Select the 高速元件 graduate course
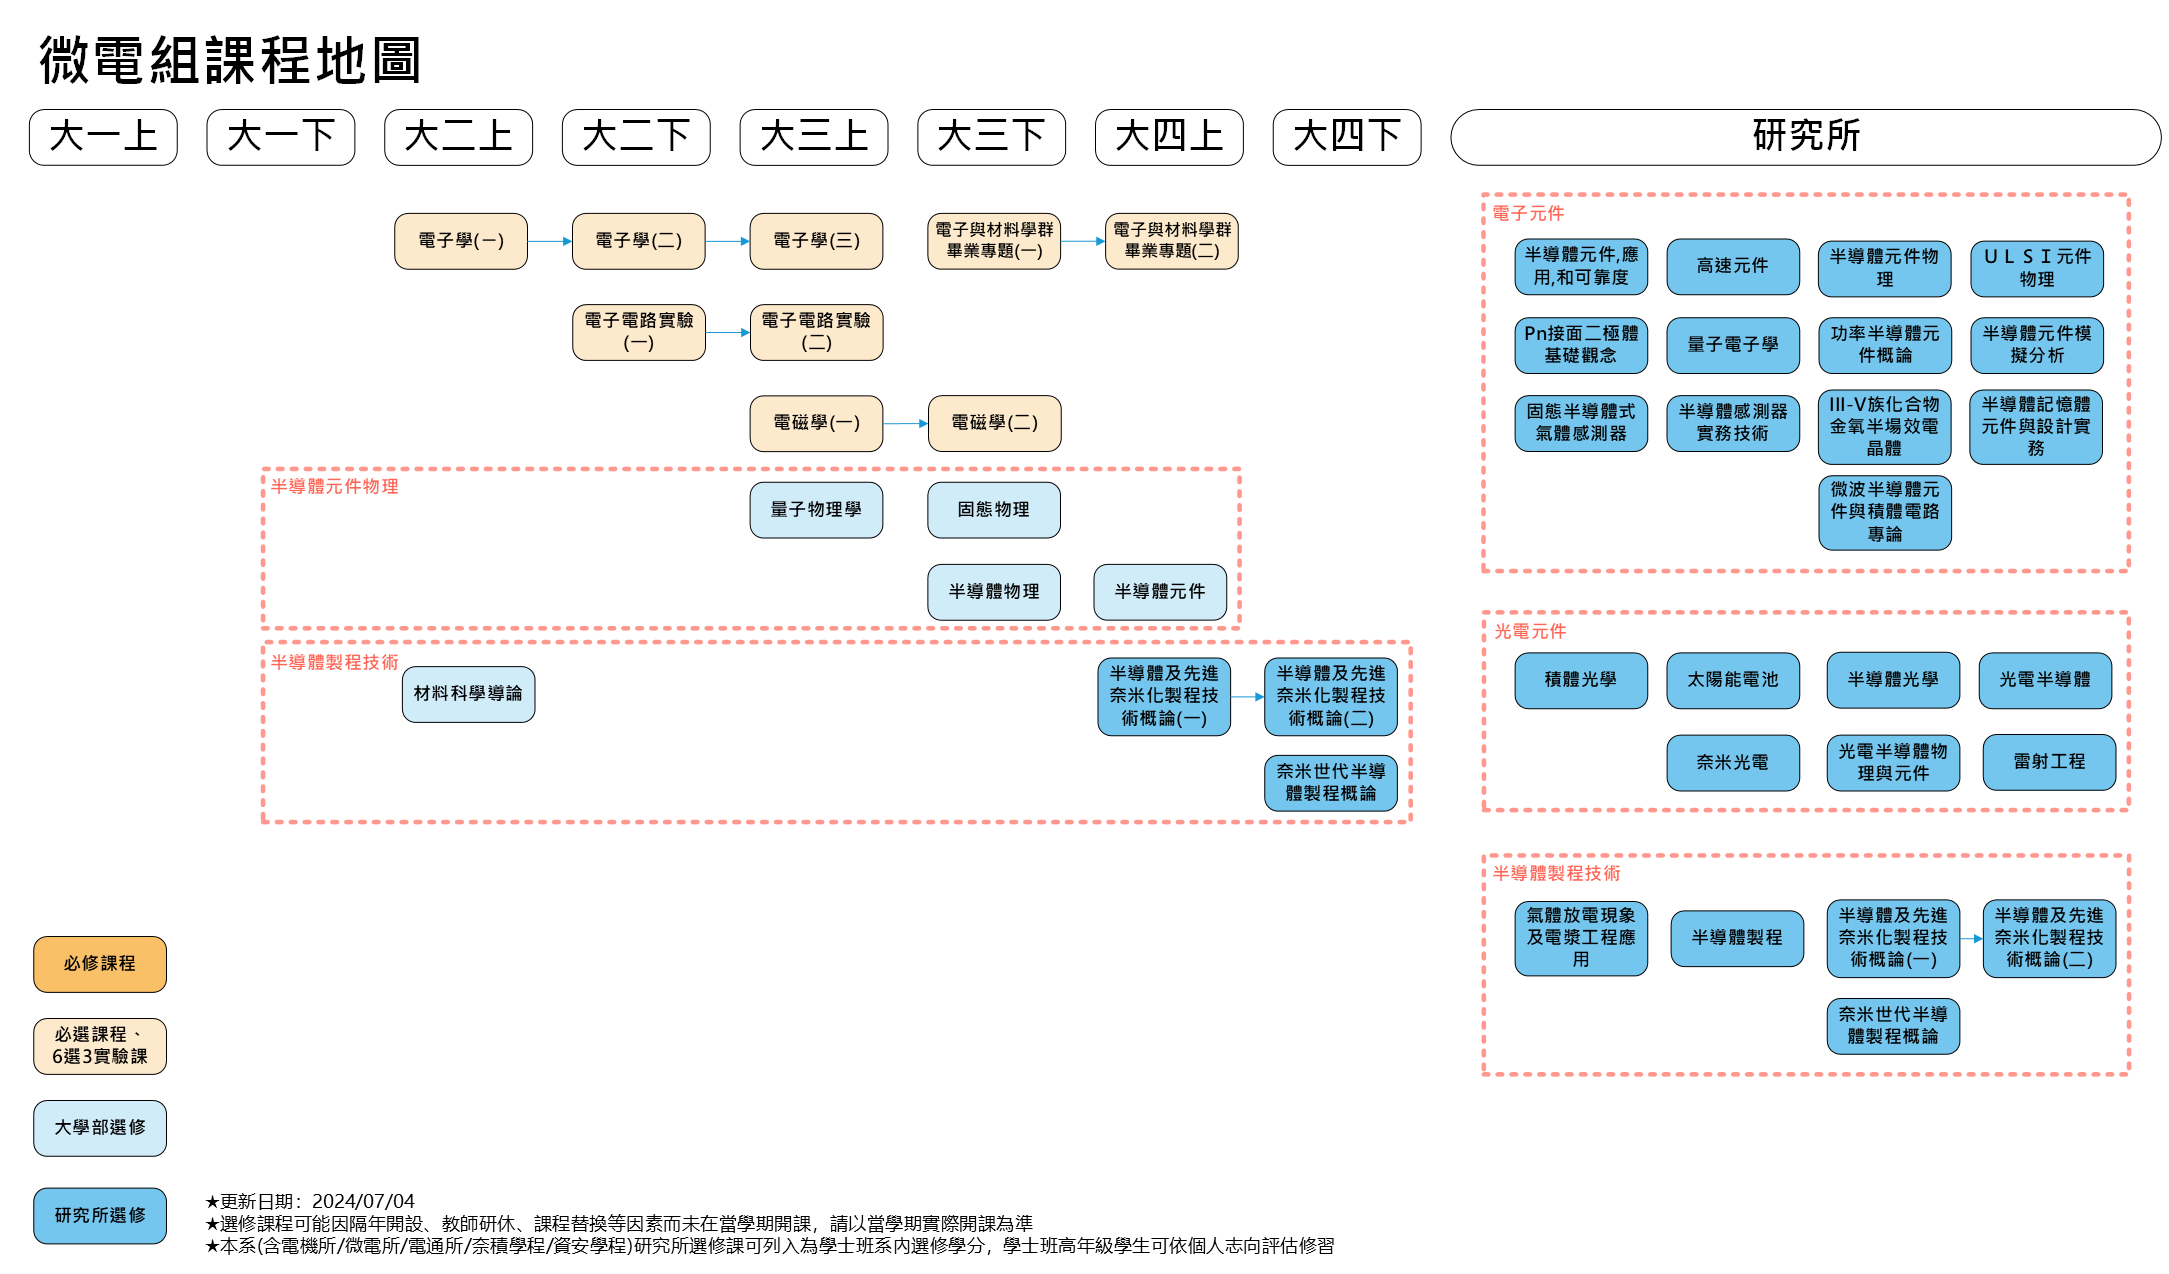Image resolution: width=2169 pixels, height=1274 pixels. (x=1732, y=266)
